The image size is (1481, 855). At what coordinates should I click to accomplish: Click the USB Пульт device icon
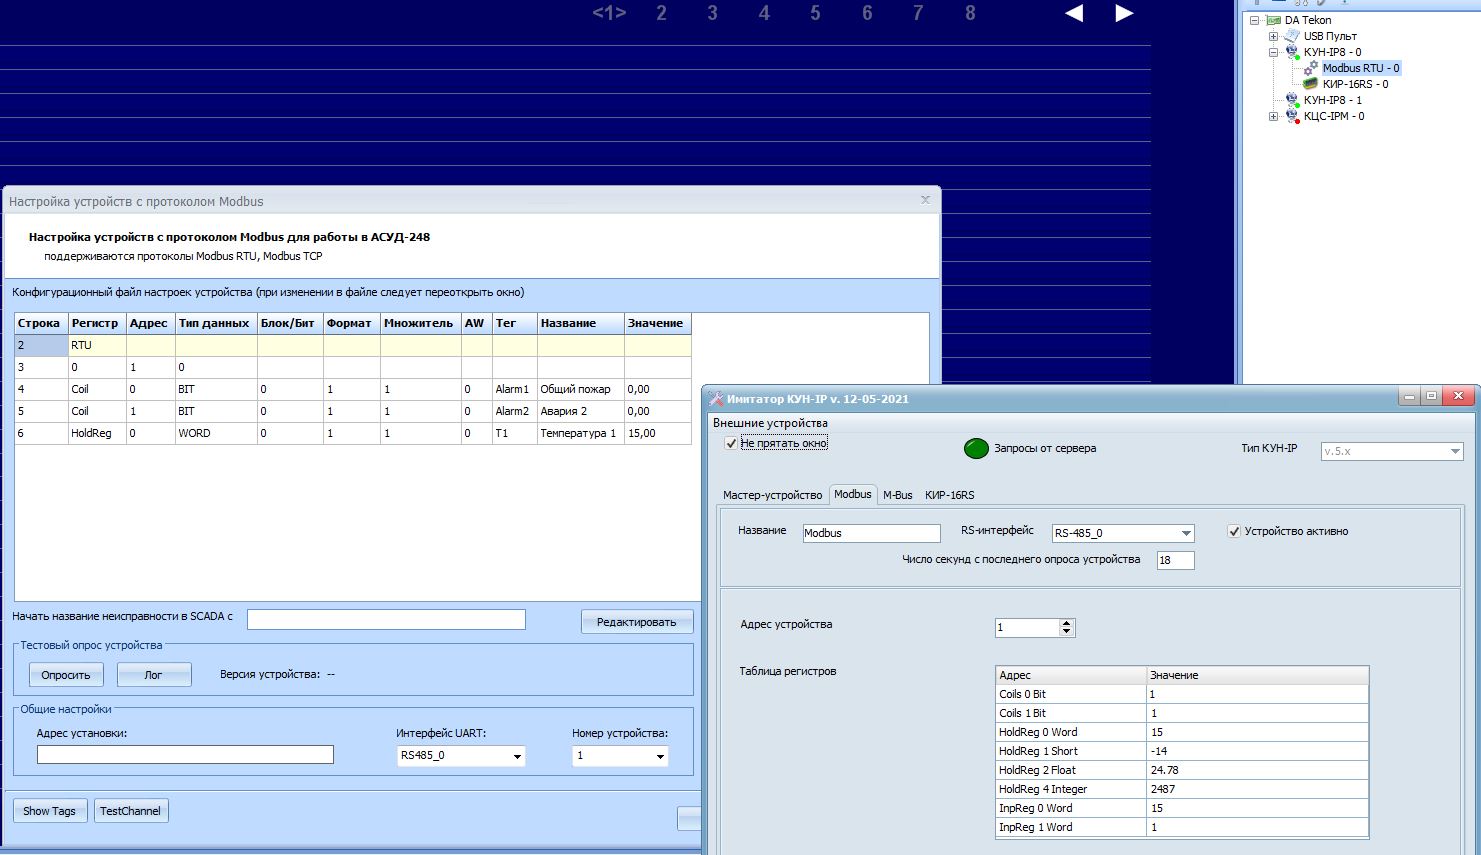[x=1292, y=36]
